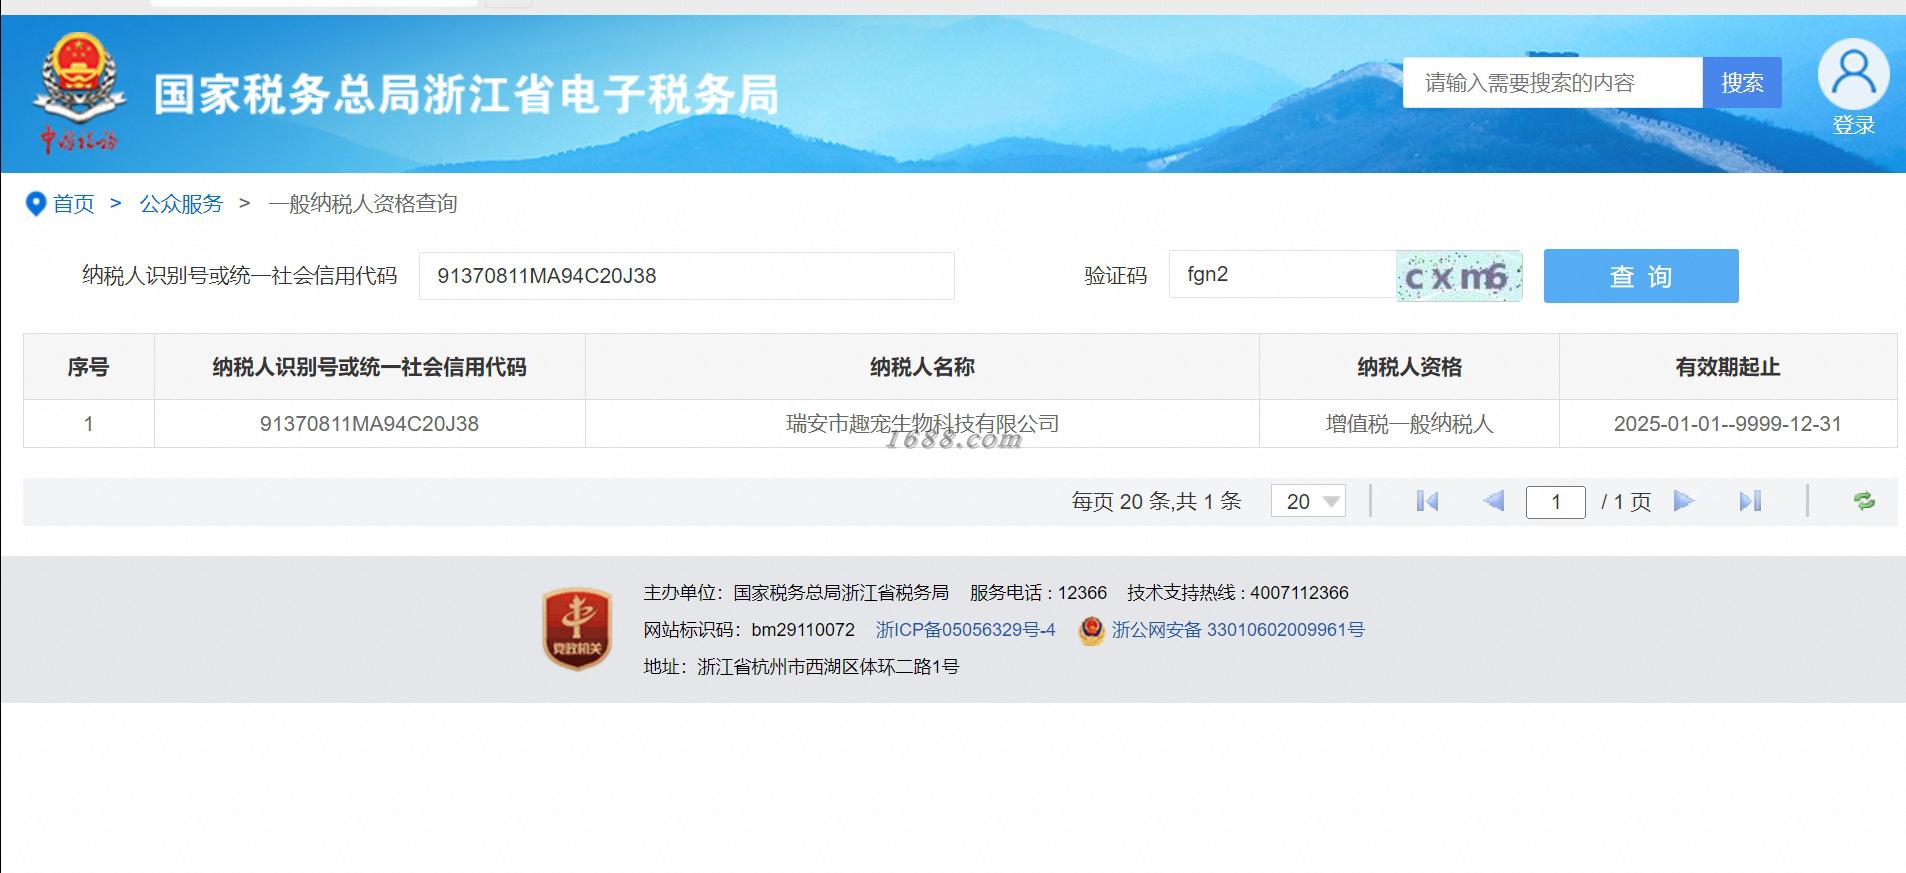Select the 瑞安市趣宠生物科技有限公司 cell
1906x873 pixels.
pos(922,424)
